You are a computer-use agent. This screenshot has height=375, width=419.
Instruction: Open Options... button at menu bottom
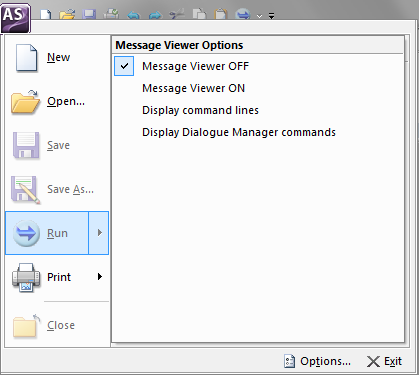pos(318,361)
